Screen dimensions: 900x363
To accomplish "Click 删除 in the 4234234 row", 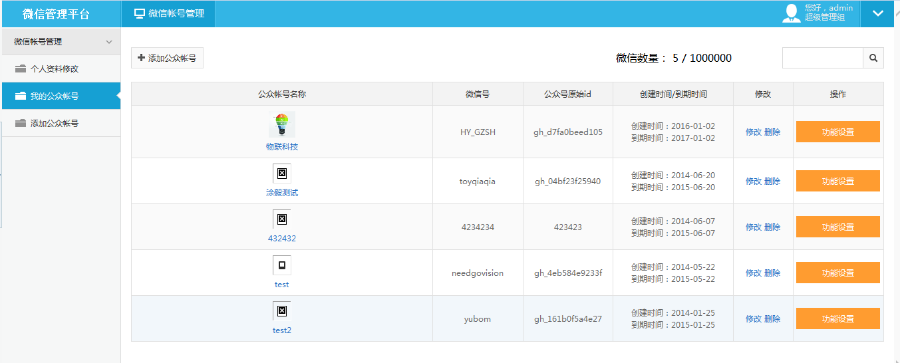I will point(772,227).
